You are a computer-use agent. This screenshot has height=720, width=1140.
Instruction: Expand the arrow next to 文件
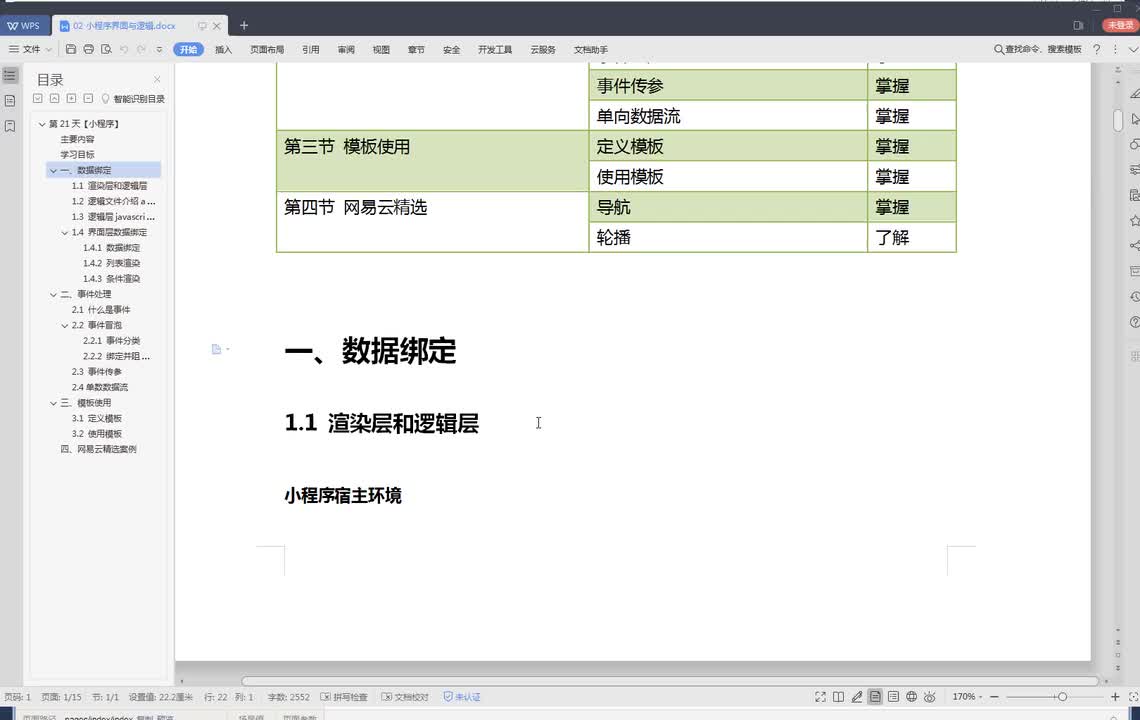pos(49,49)
